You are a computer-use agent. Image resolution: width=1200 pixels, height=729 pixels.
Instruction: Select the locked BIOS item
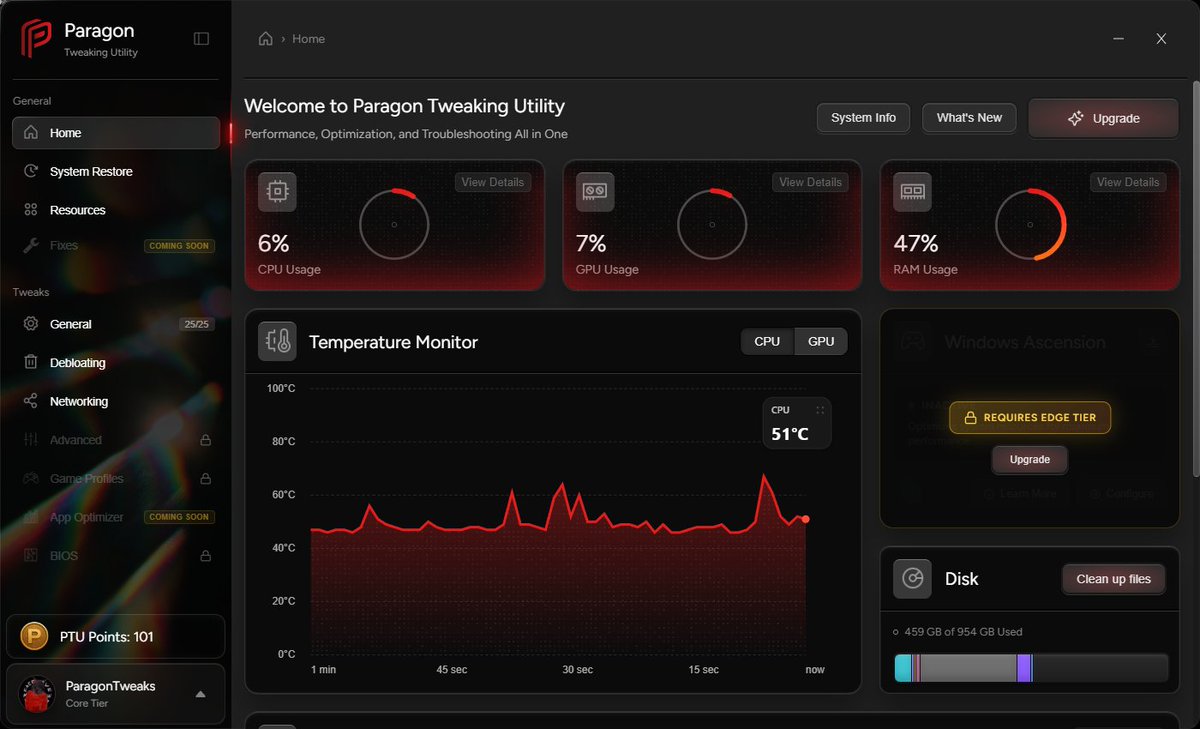pos(116,556)
